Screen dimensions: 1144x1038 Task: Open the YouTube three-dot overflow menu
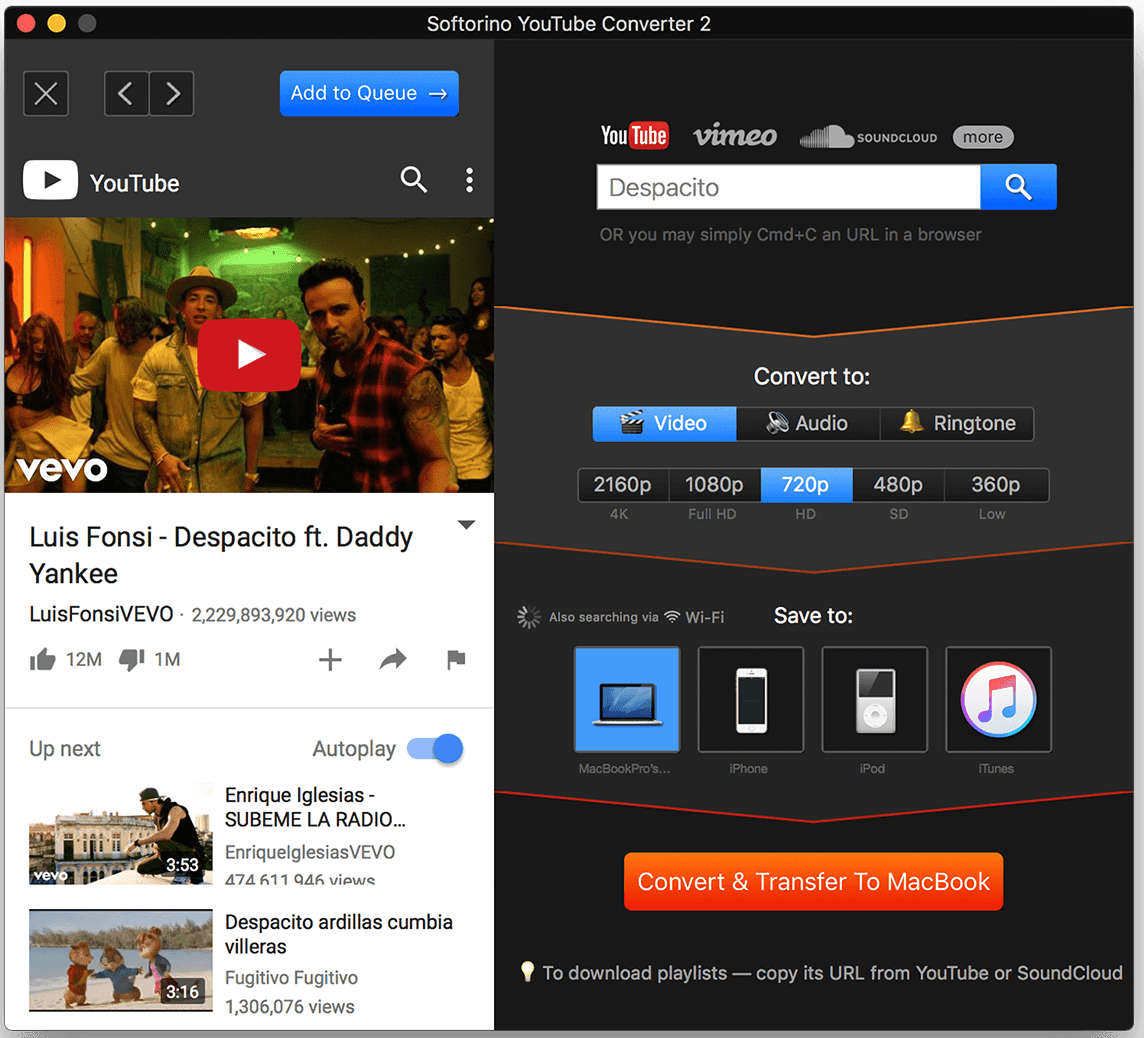pos(469,180)
